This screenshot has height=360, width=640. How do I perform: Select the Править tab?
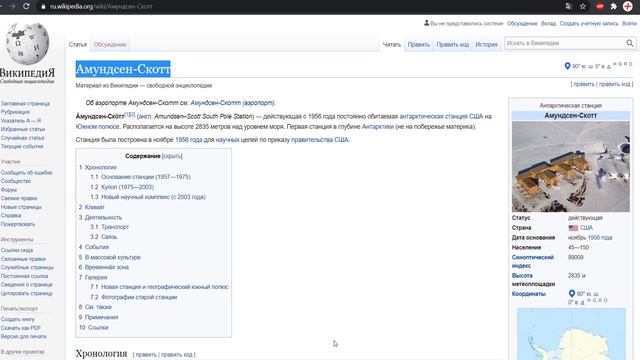(419, 44)
